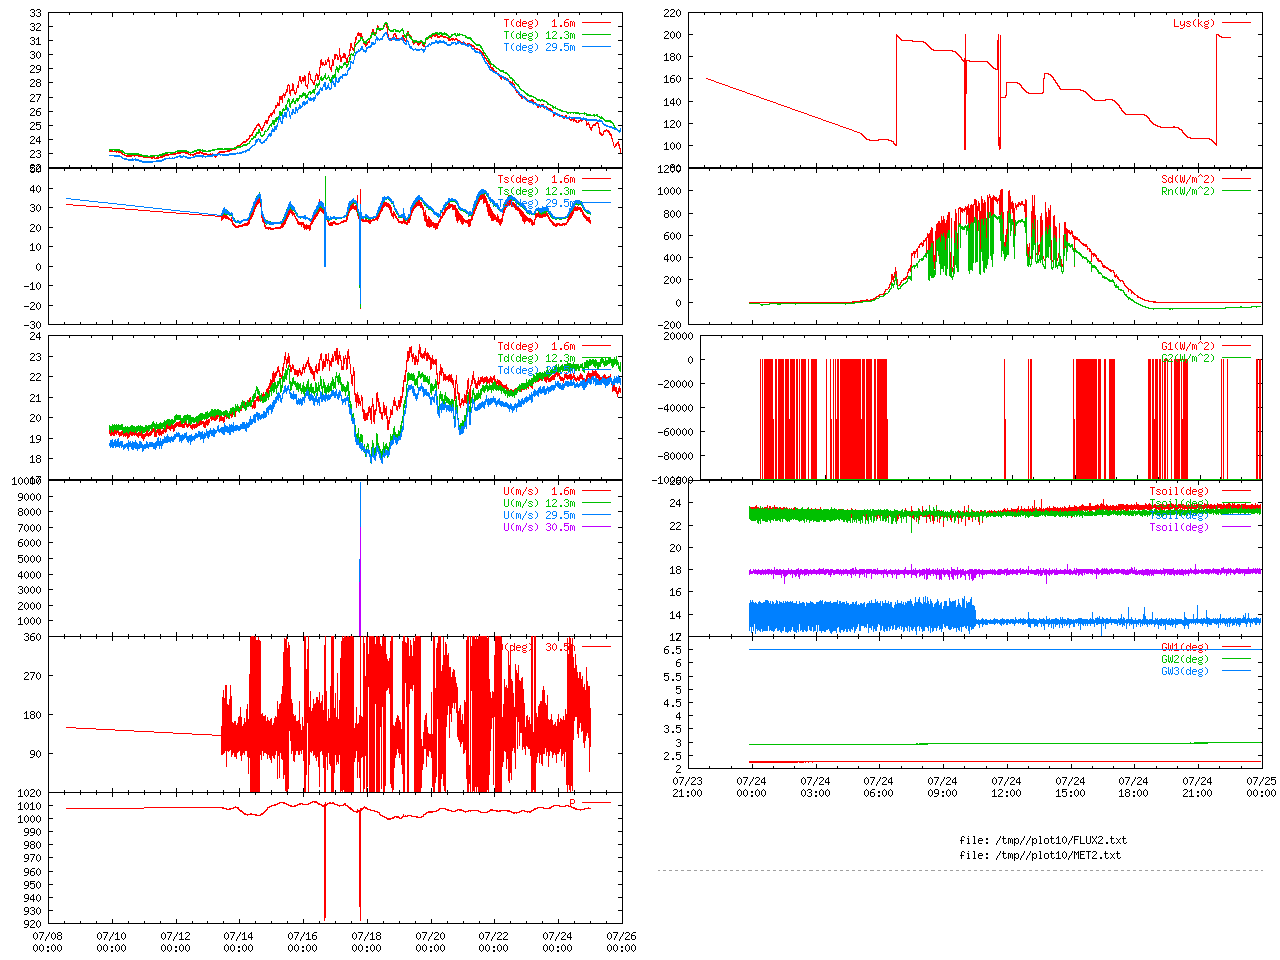This screenshot has width=1280, height=960.
Task: Click the green "T(deg) 12.3m" legend label
Action: tap(540, 35)
